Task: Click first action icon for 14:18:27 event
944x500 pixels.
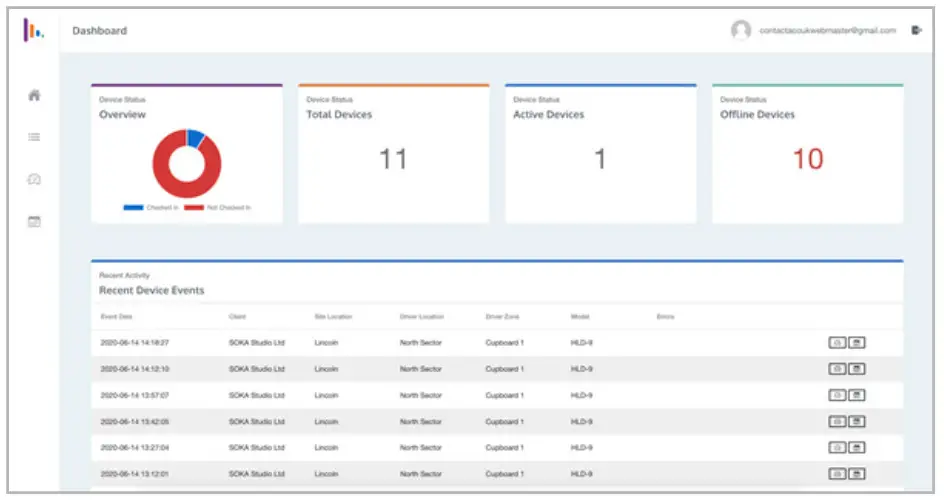Action: (837, 342)
